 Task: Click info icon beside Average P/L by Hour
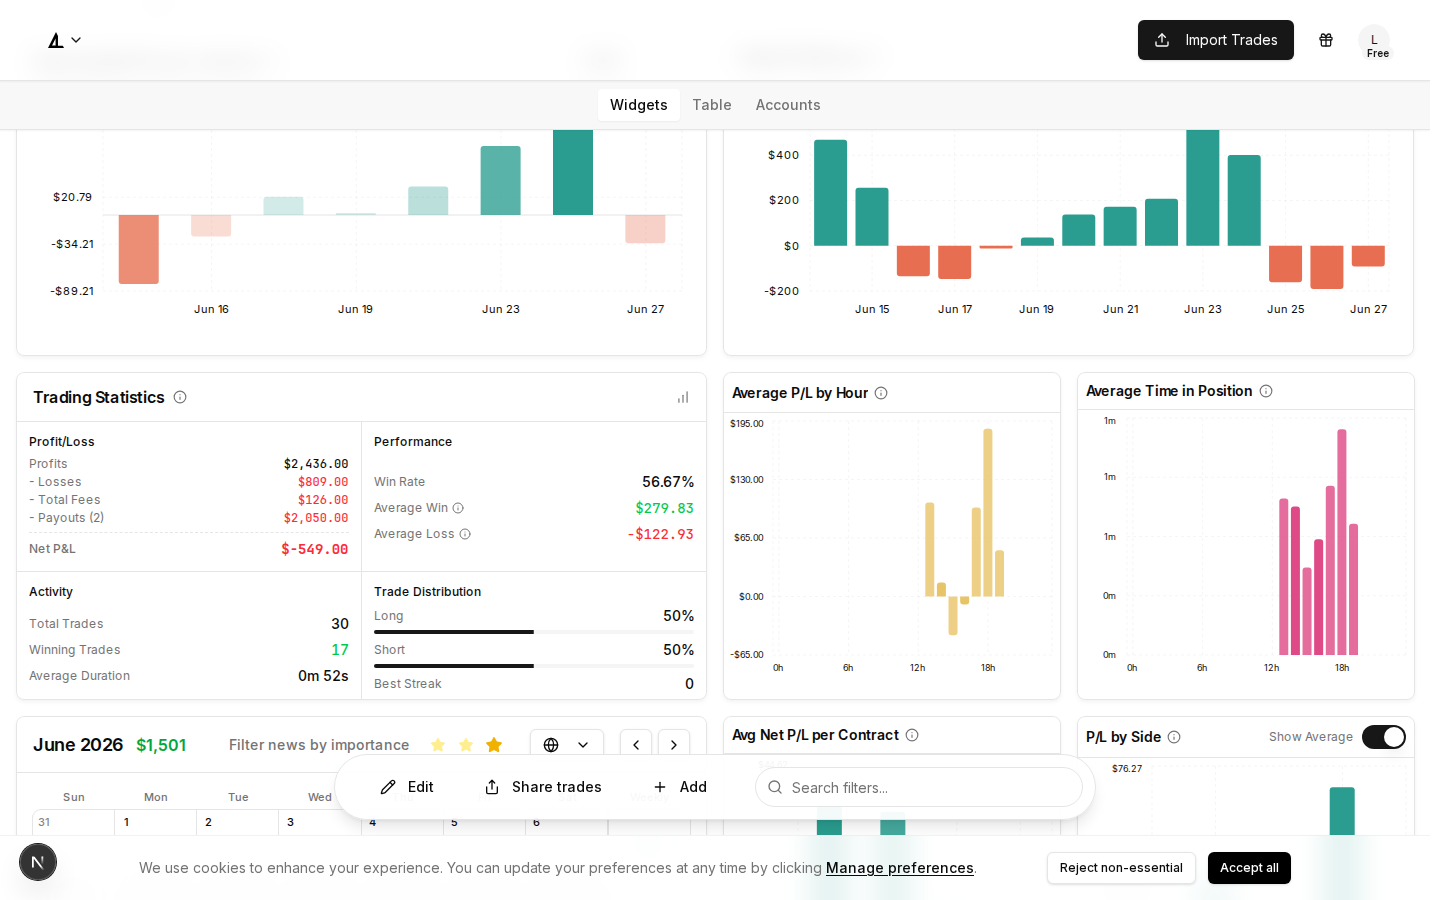[881, 393]
